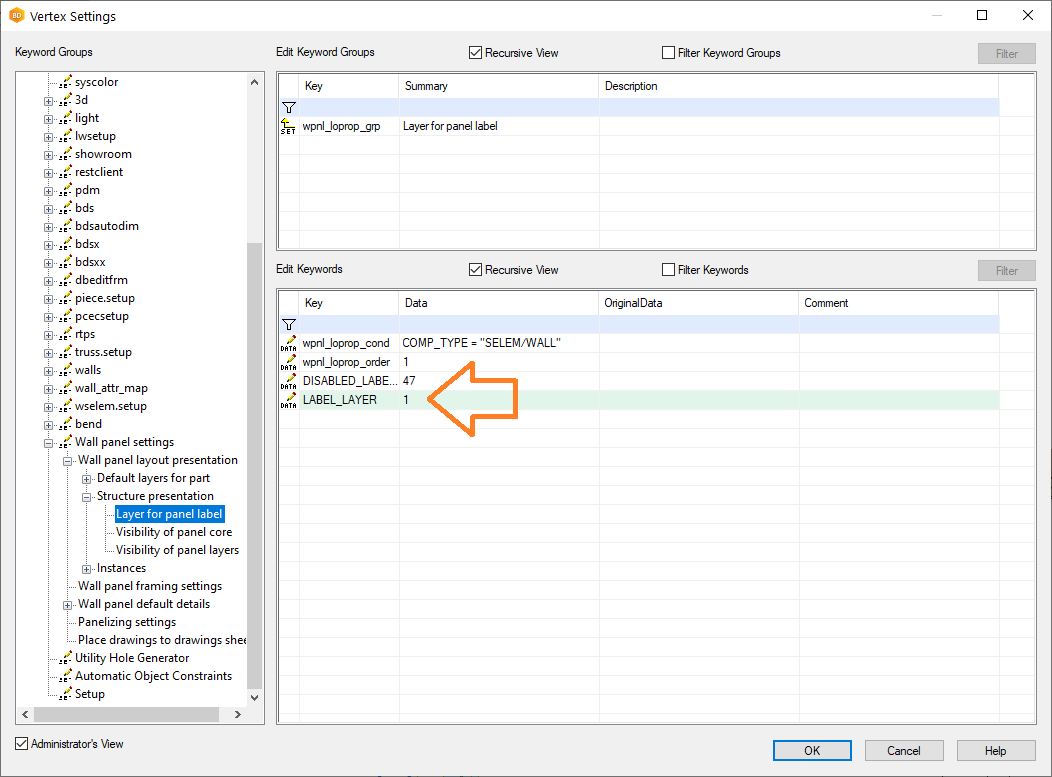Click the LABEL_LAYER data value cell

[x=498, y=400]
